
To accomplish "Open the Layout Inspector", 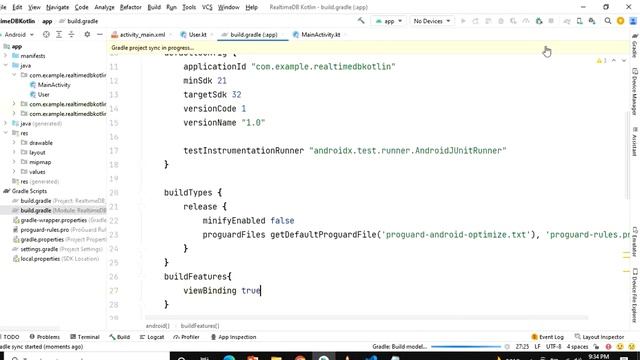I will coord(599,337).
